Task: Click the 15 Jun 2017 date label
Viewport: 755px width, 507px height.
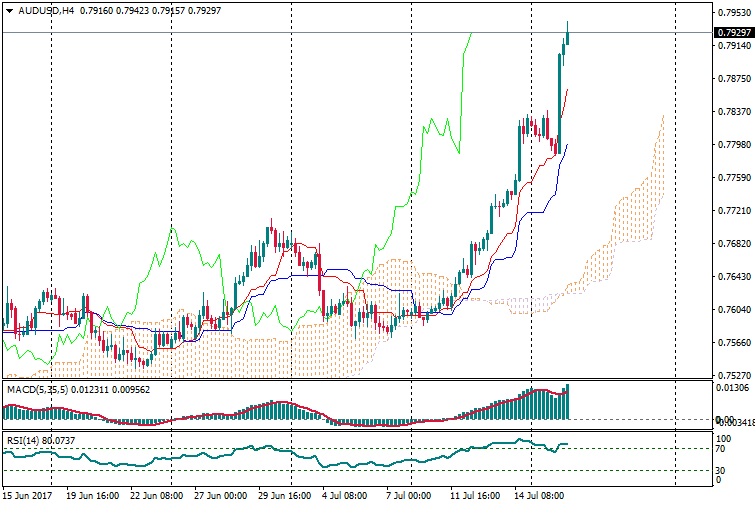Action: [27, 495]
